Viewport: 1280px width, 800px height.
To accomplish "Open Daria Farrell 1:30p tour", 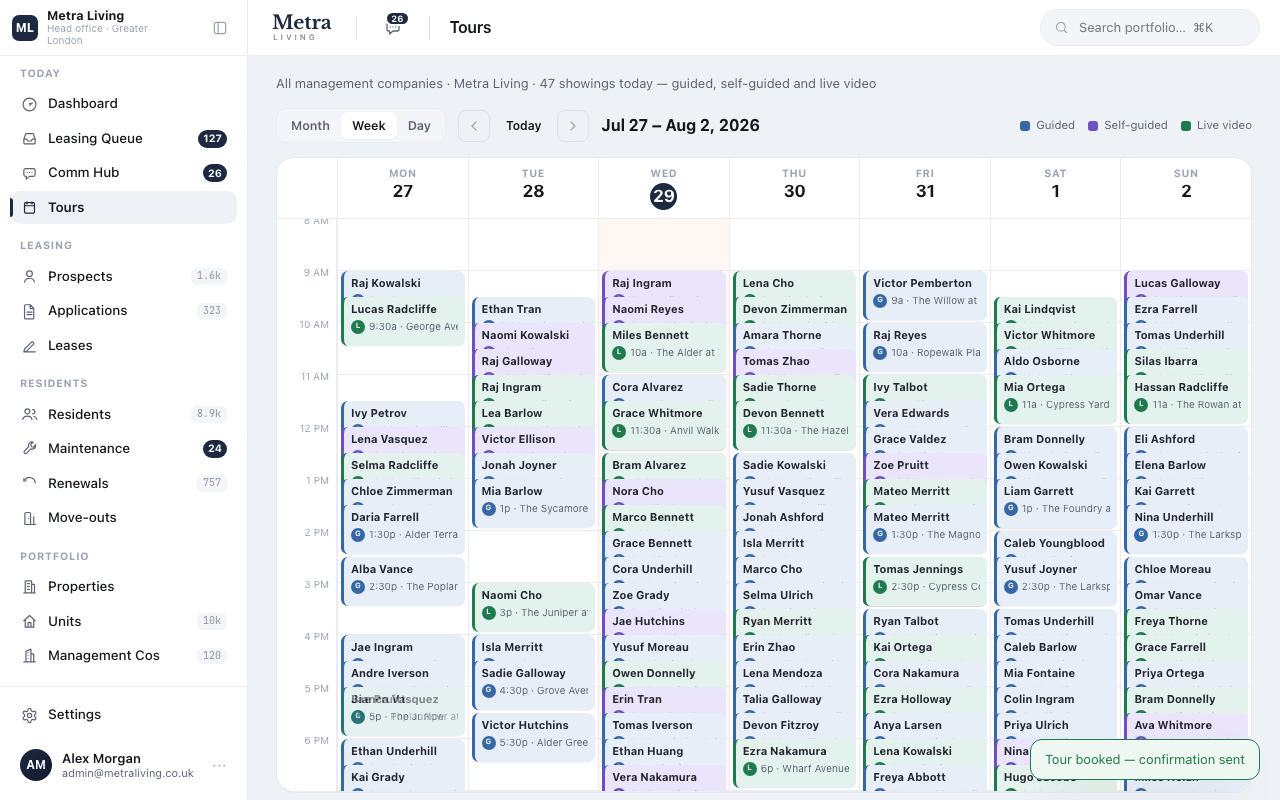I will click(x=403, y=529).
